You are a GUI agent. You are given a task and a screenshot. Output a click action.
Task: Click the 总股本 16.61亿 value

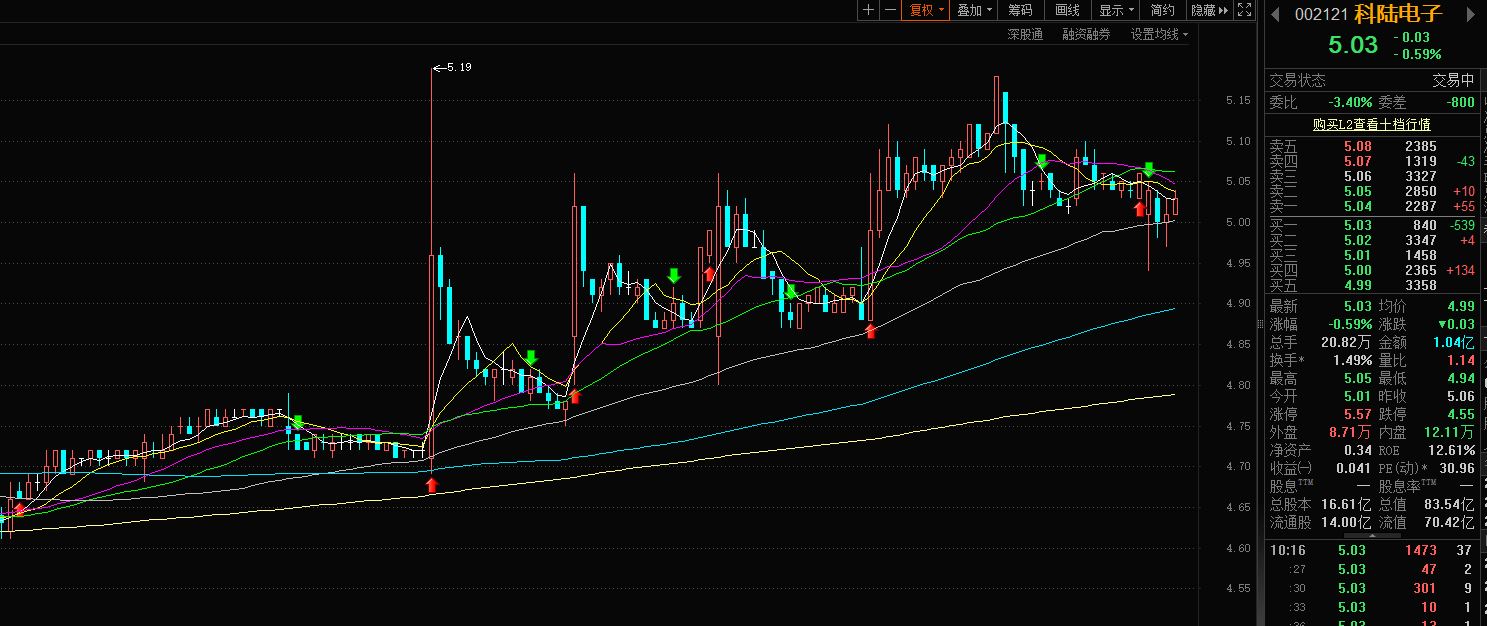tap(1347, 504)
